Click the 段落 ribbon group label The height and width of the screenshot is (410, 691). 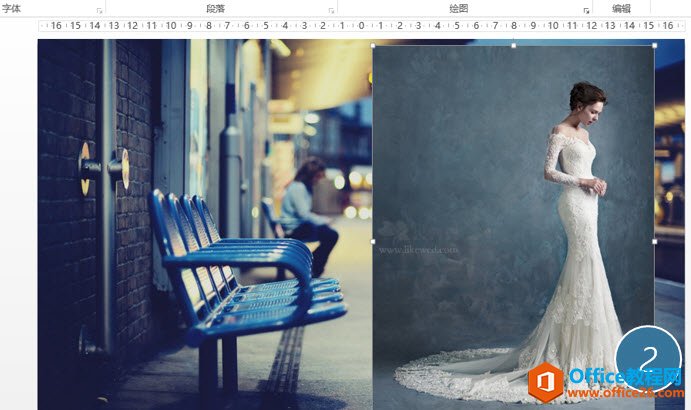tap(215, 8)
